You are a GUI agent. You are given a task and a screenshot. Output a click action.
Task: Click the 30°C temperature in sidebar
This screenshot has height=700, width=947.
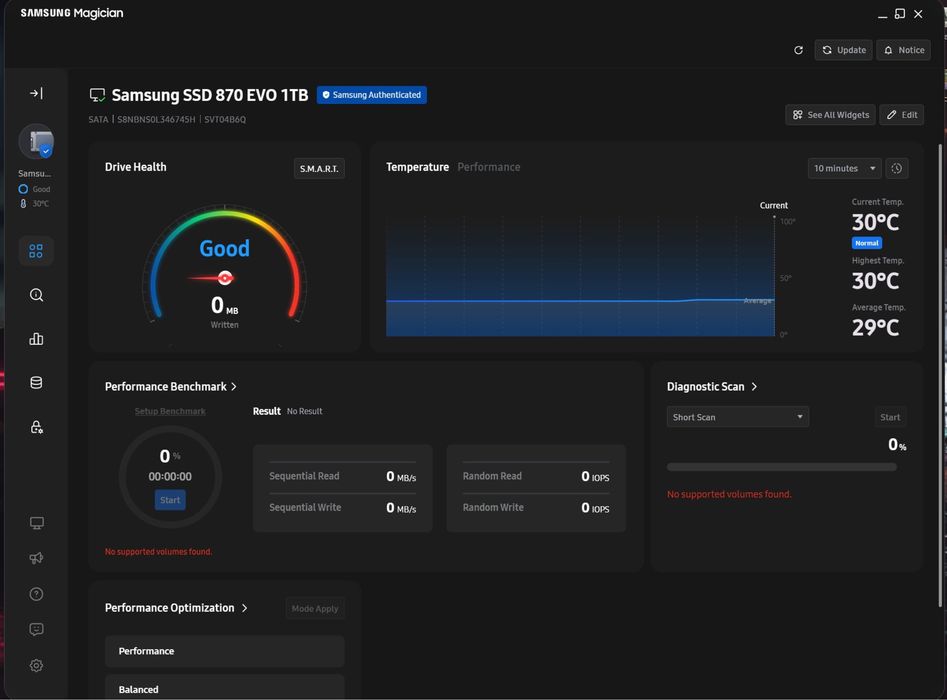40,204
